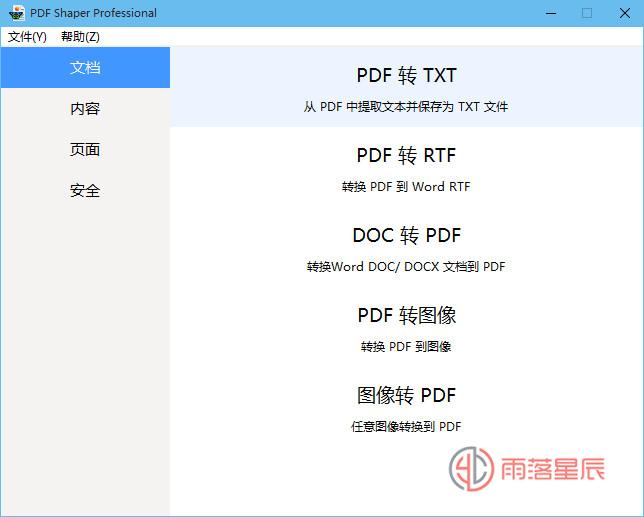Choose the PDF 转 TXT option
This screenshot has height=517, width=644.
click(x=407, y=87)
